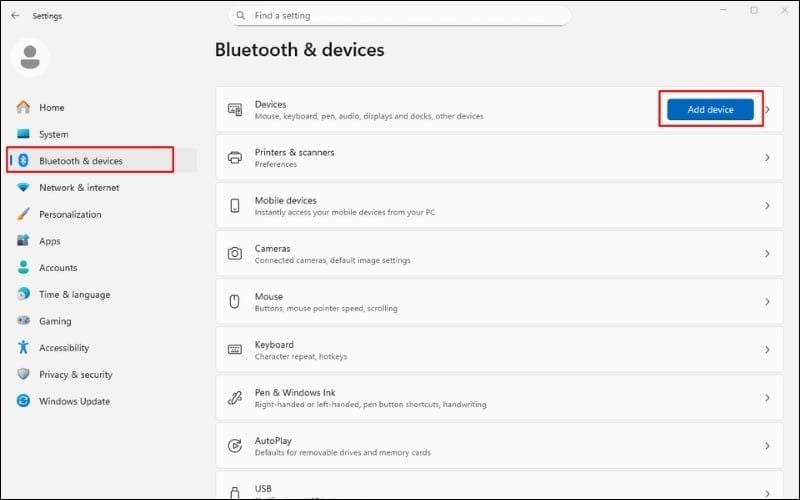
Task: Click the Pen & Windows Ink icon
Action: click(x=235, y=397)
